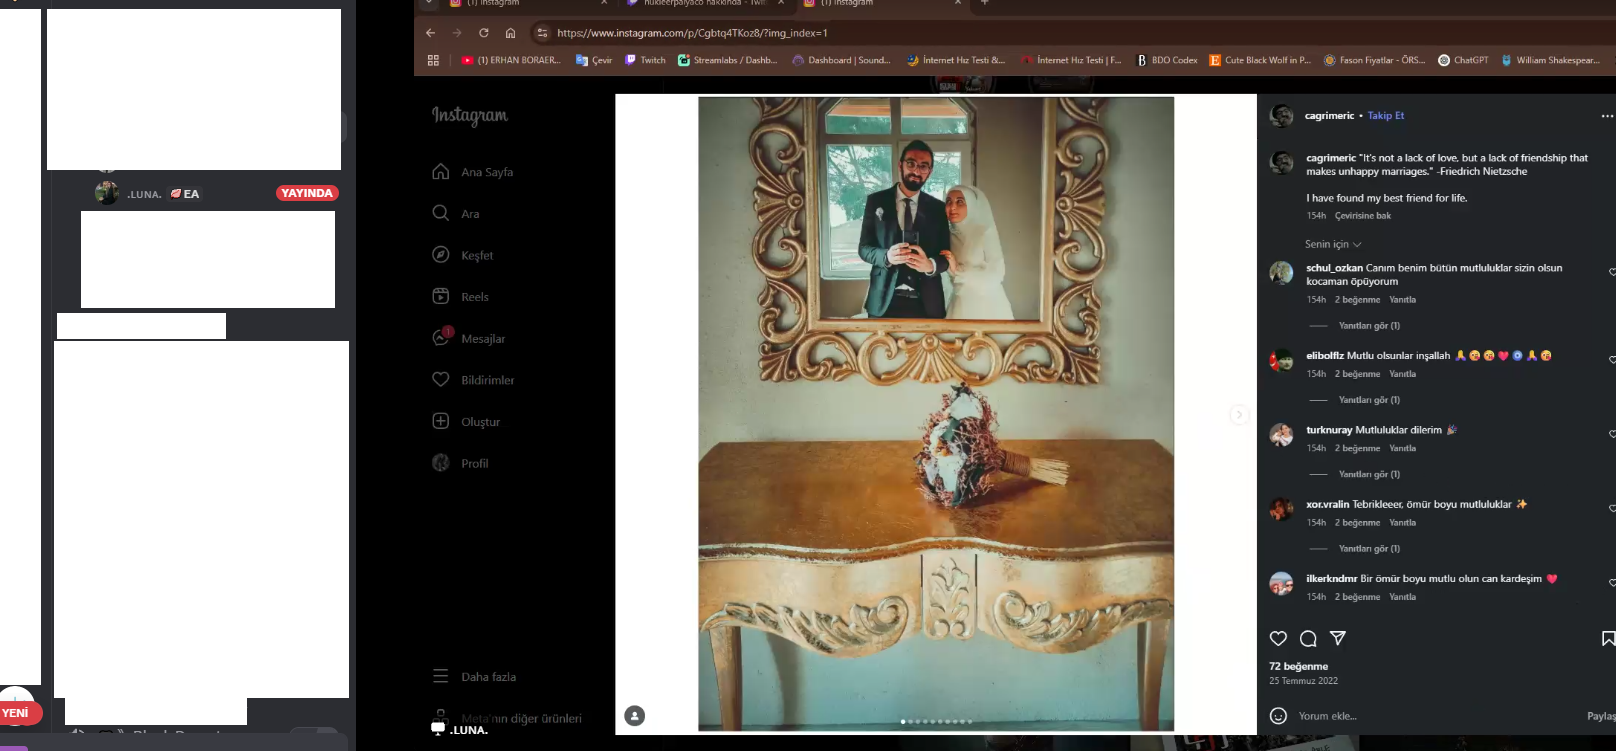Open the Twitch bookmark
Image resolution: width=1616 pixels, height=752 pixels.
point(645,60)
